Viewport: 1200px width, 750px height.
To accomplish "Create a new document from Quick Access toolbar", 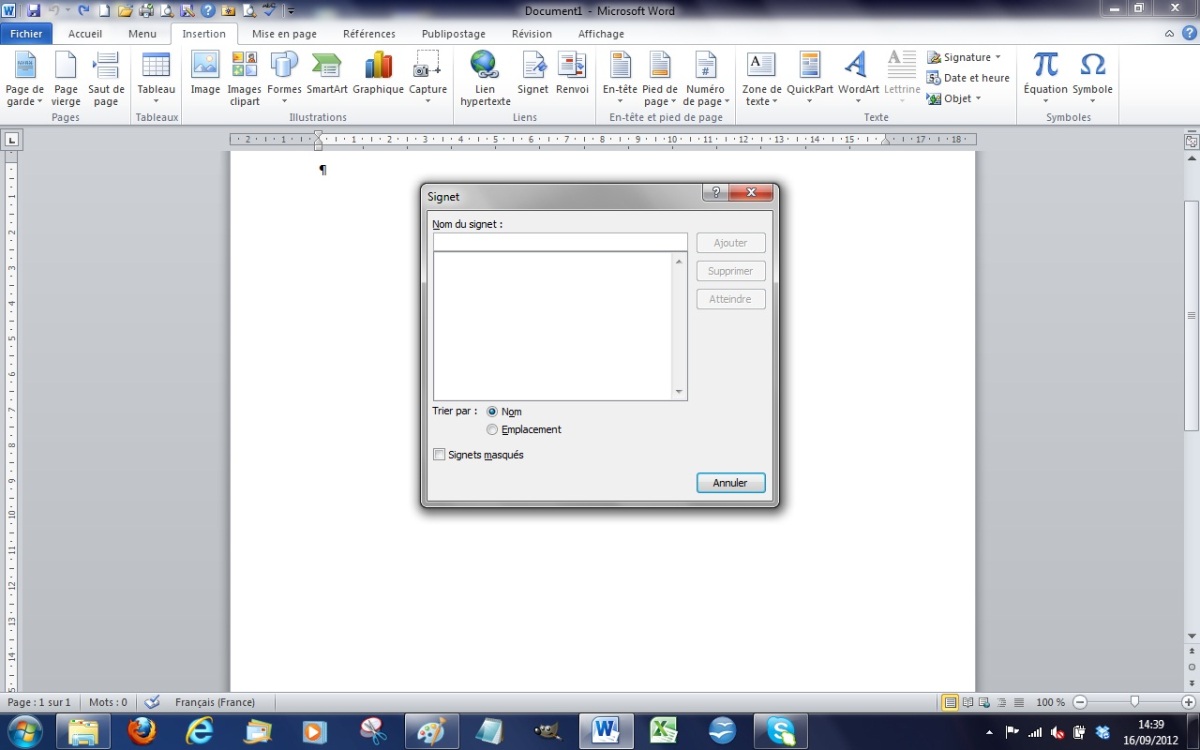I will (x=104, y=10).
